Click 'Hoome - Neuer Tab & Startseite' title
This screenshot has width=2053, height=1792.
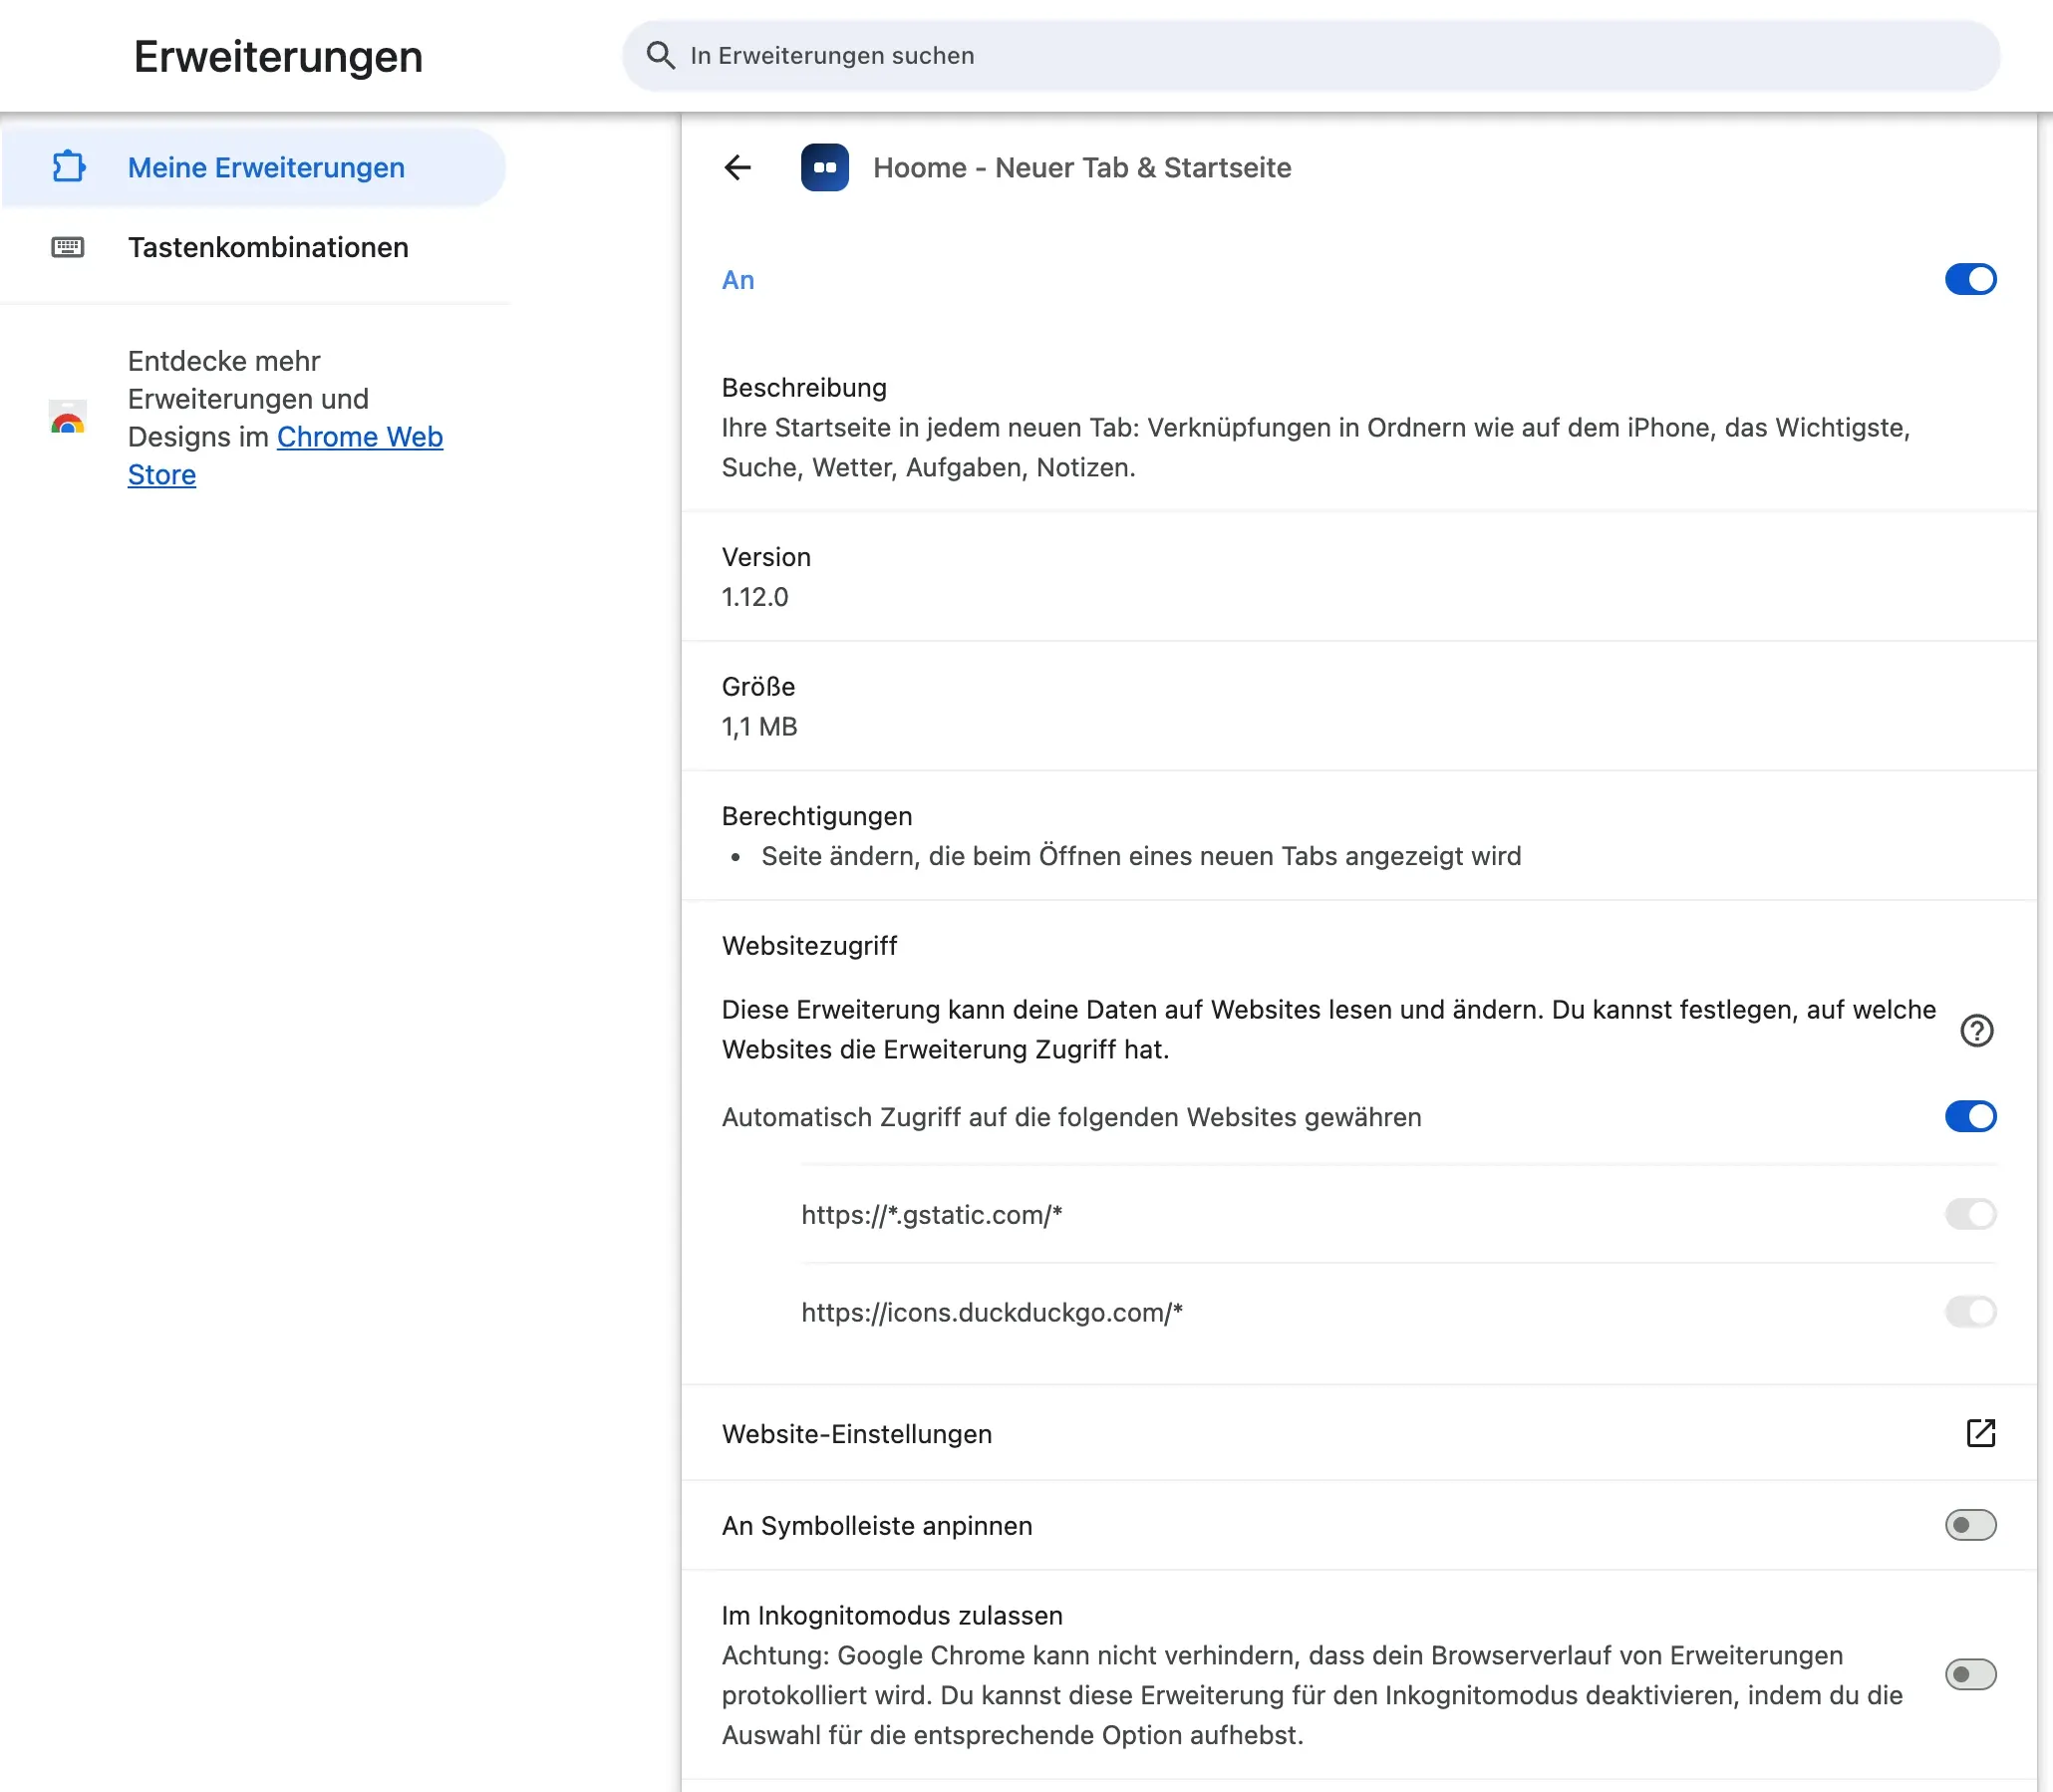pos(1082,167)
